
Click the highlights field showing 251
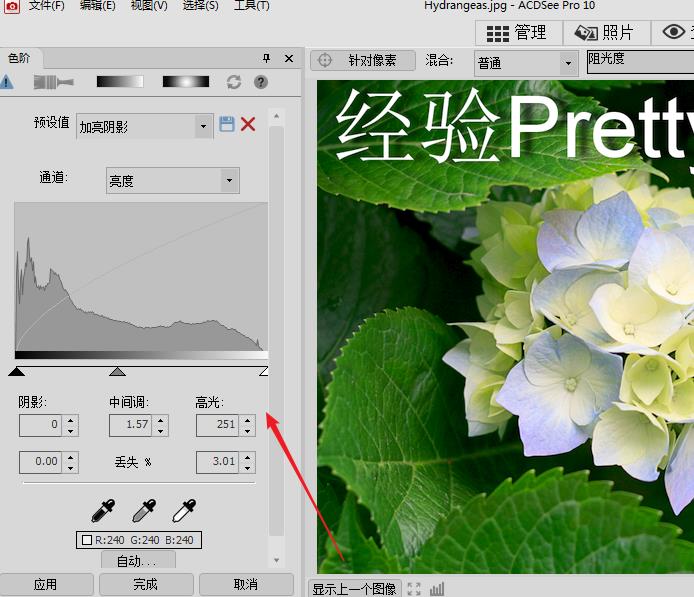coord(218,425)
